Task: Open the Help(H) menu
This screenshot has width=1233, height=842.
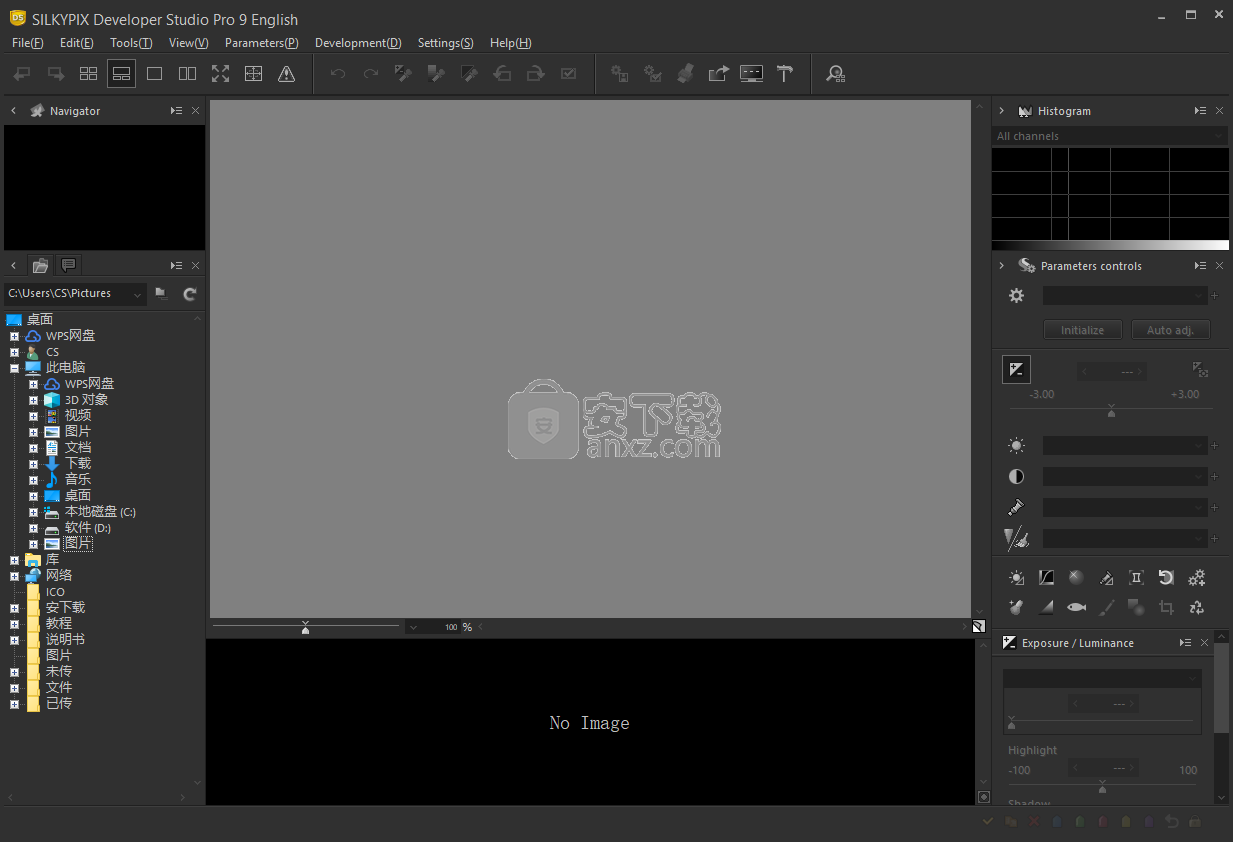Action: 511,43
